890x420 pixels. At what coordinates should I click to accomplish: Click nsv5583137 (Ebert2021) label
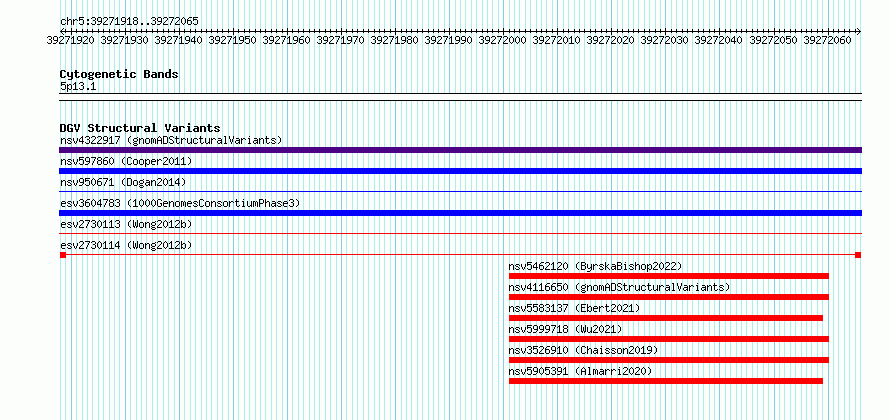coord(574,308)
